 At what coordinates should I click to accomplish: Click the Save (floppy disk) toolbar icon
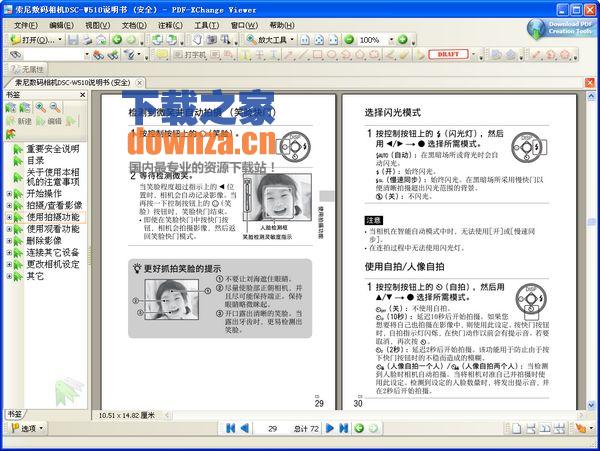coord(73,40)
